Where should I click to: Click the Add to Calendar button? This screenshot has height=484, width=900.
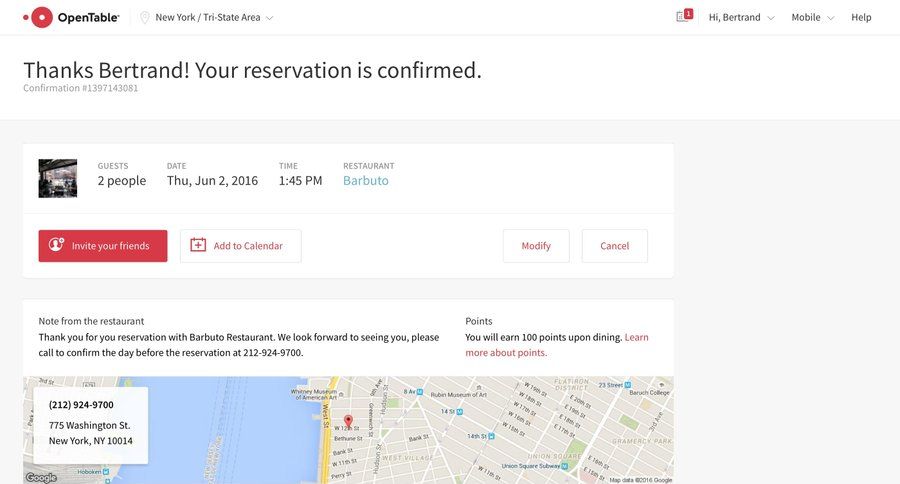point(240,246)
